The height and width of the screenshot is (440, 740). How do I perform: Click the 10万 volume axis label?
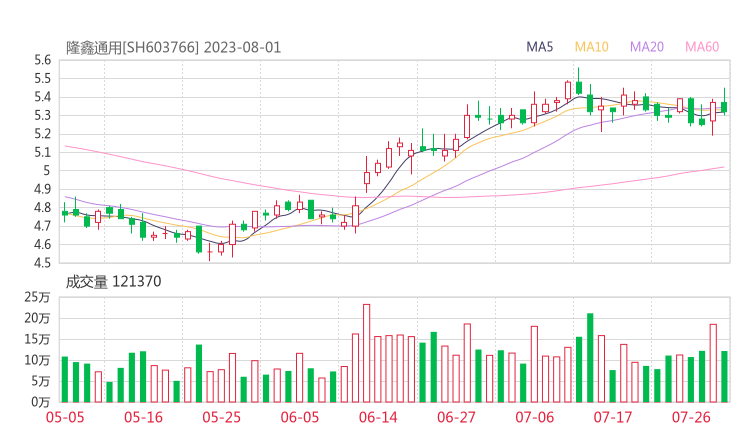coord(37,361)
